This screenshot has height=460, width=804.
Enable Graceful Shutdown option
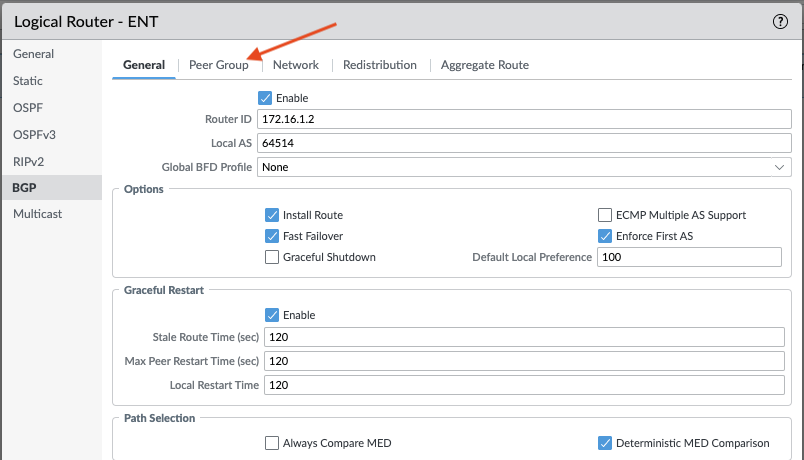pyautogui.click(x=272, y=257)
